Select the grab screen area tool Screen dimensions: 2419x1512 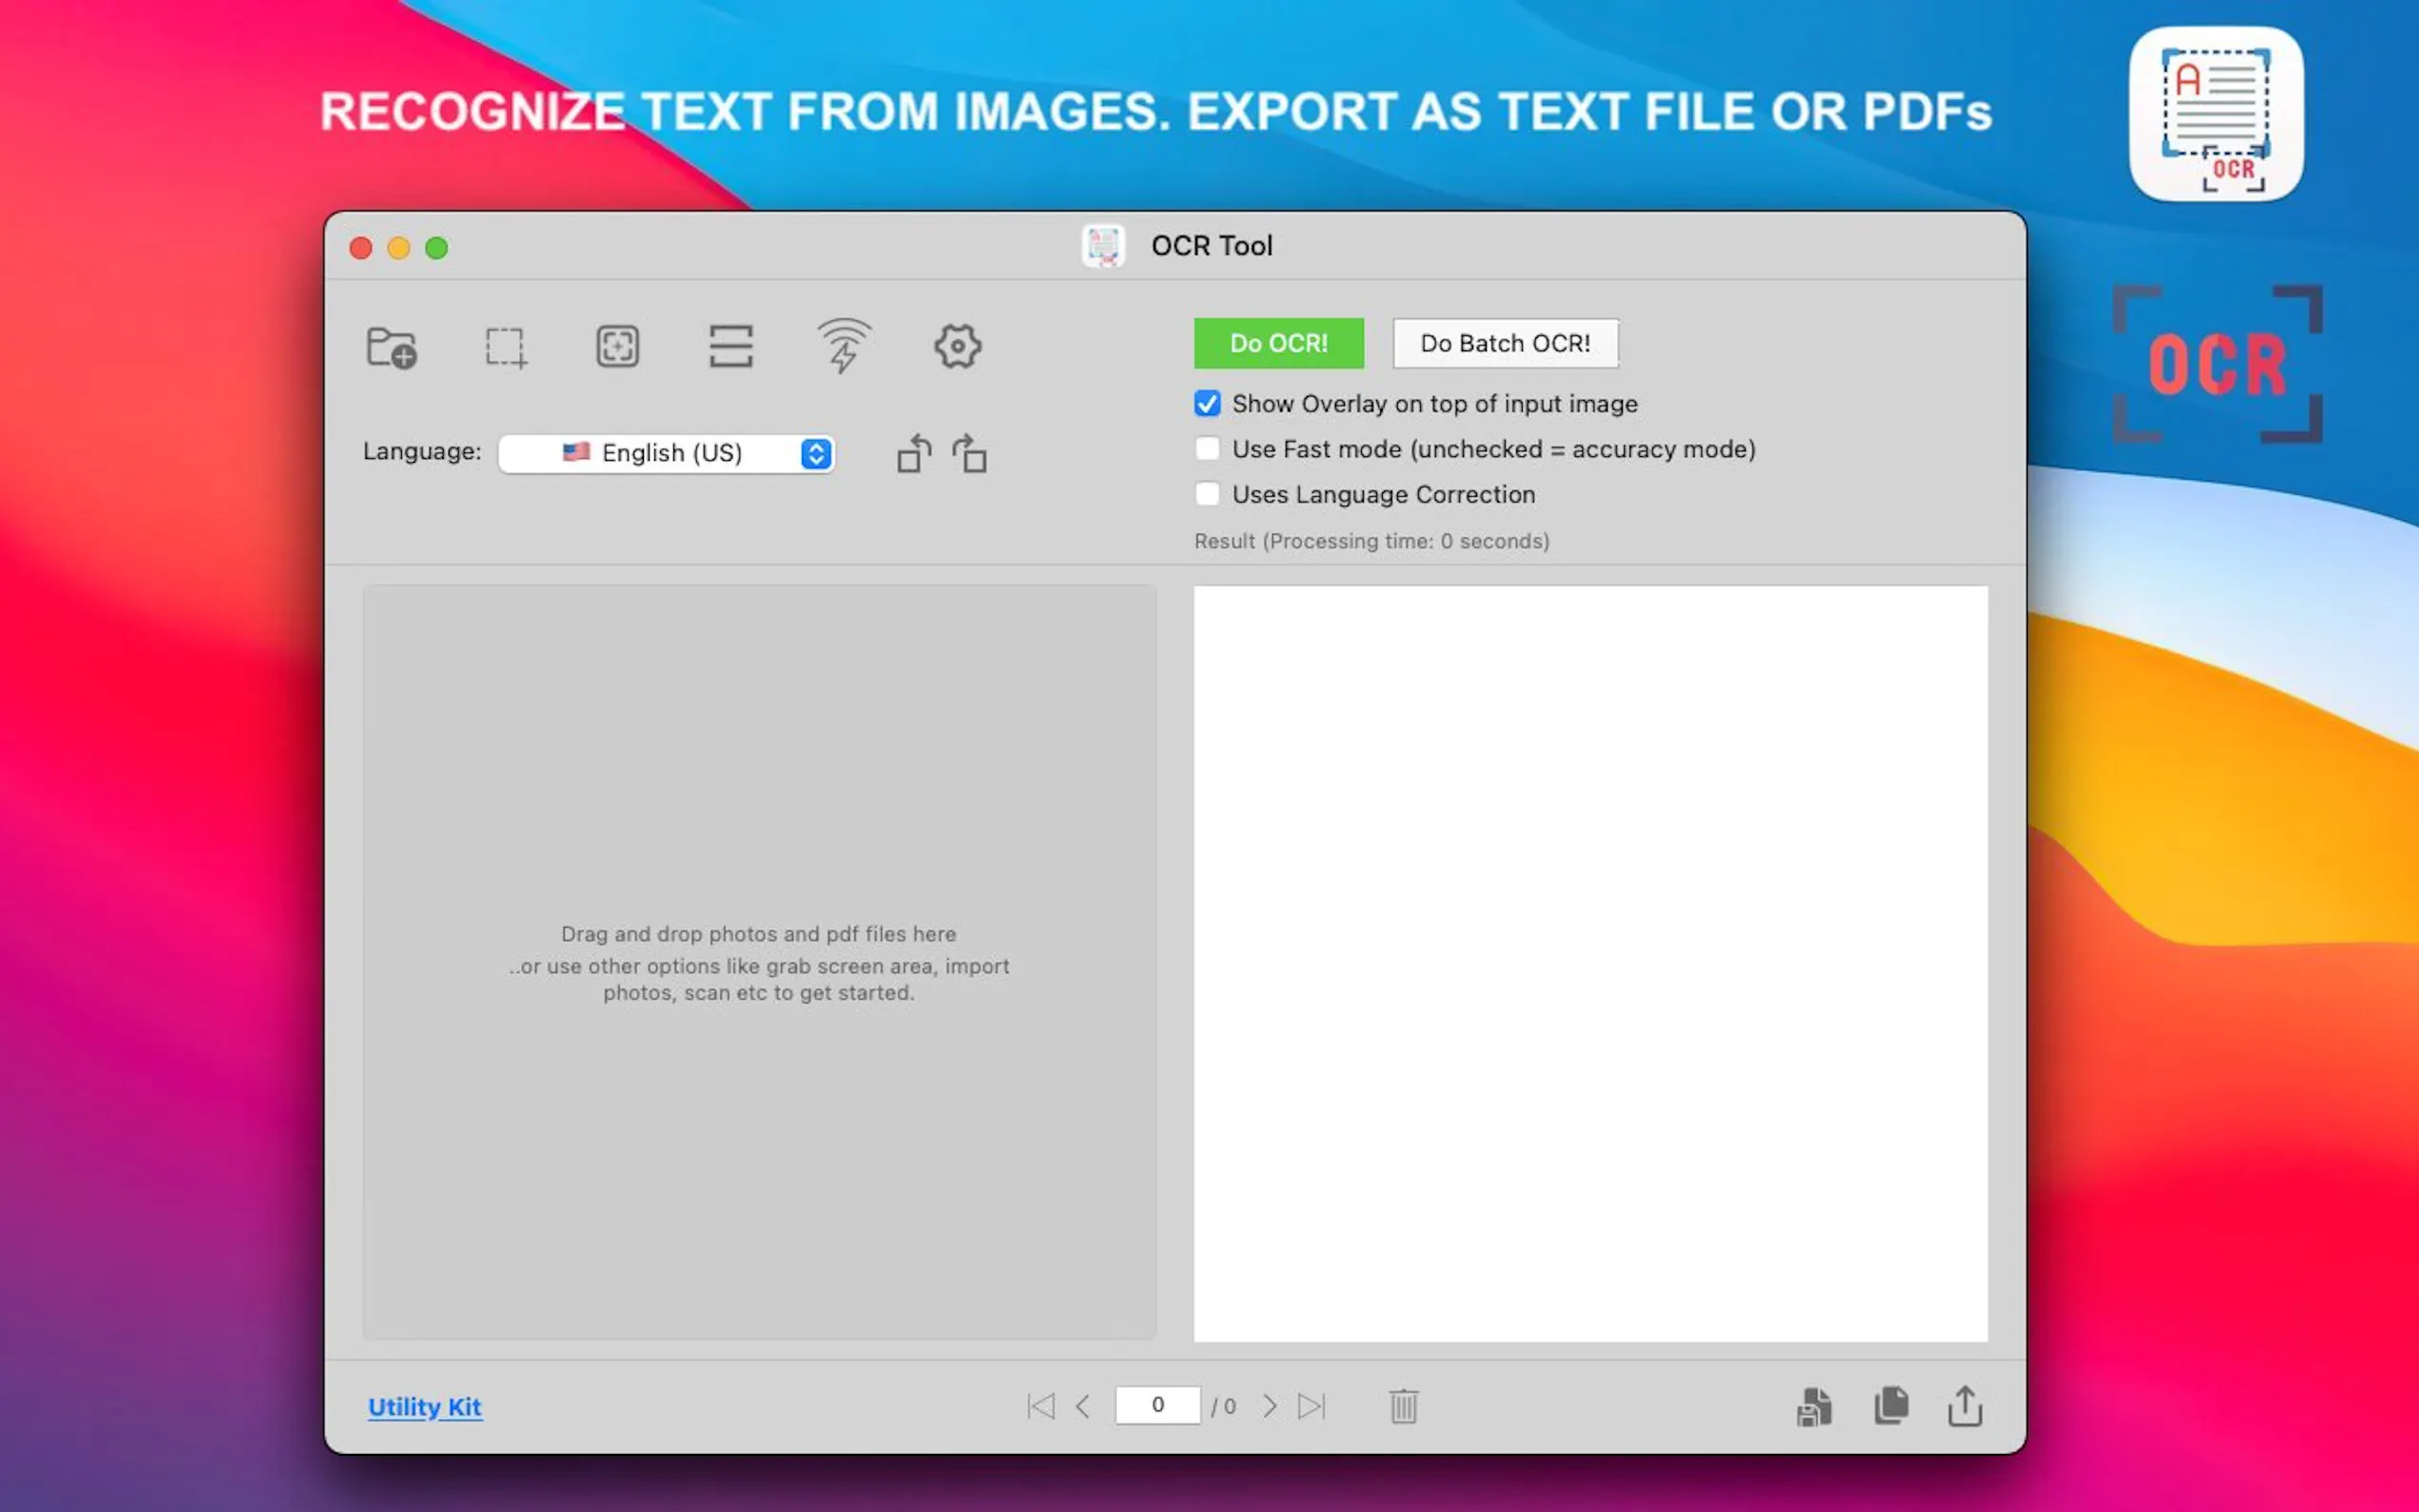506,347
